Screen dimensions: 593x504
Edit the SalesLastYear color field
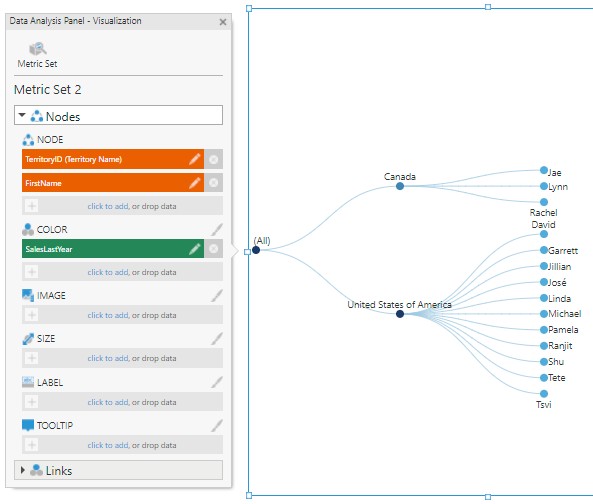coord(194,249)
